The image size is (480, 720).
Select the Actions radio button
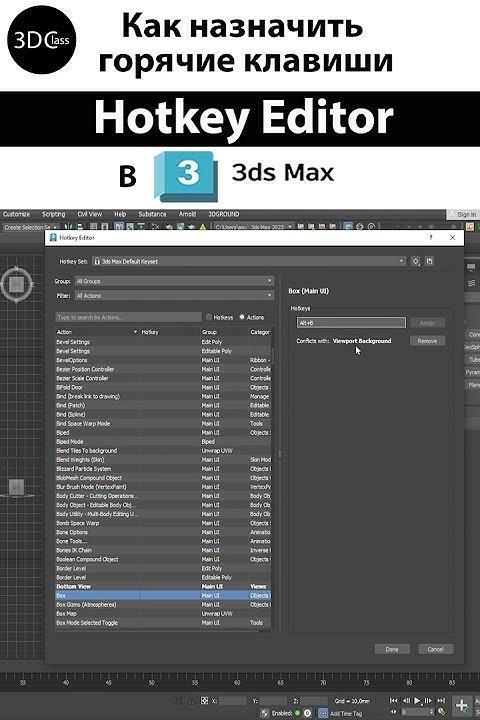click(242, 317)
